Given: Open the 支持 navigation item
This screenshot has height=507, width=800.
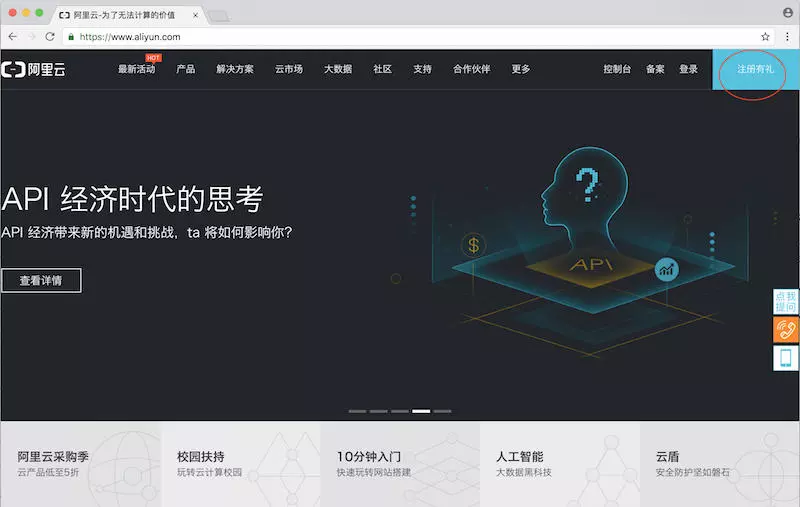Looking at the screenshot, I should pos(422,69).
